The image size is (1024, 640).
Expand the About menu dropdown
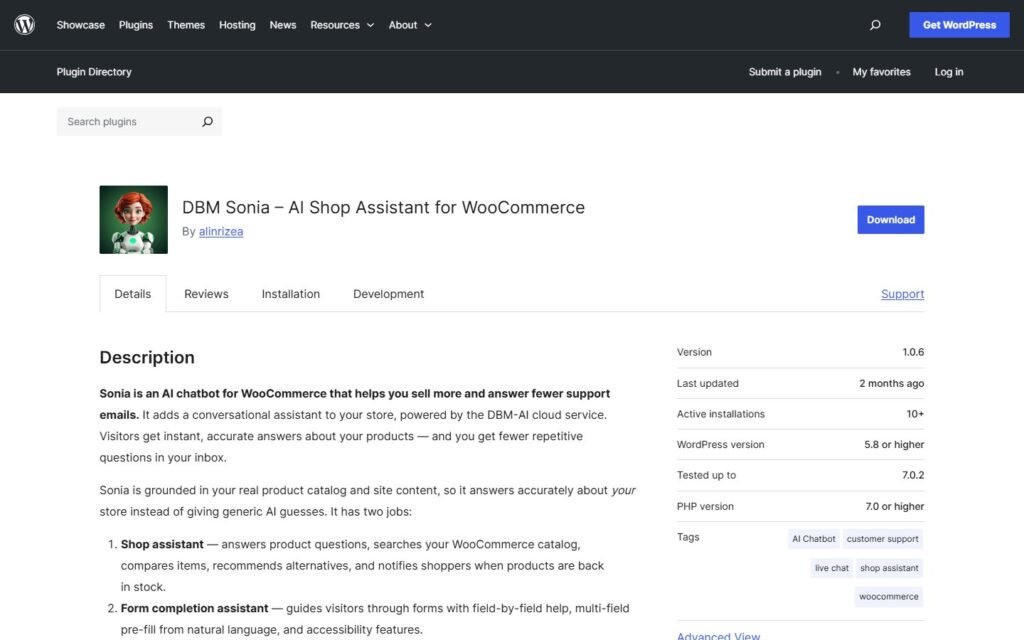tap(410, 25)
